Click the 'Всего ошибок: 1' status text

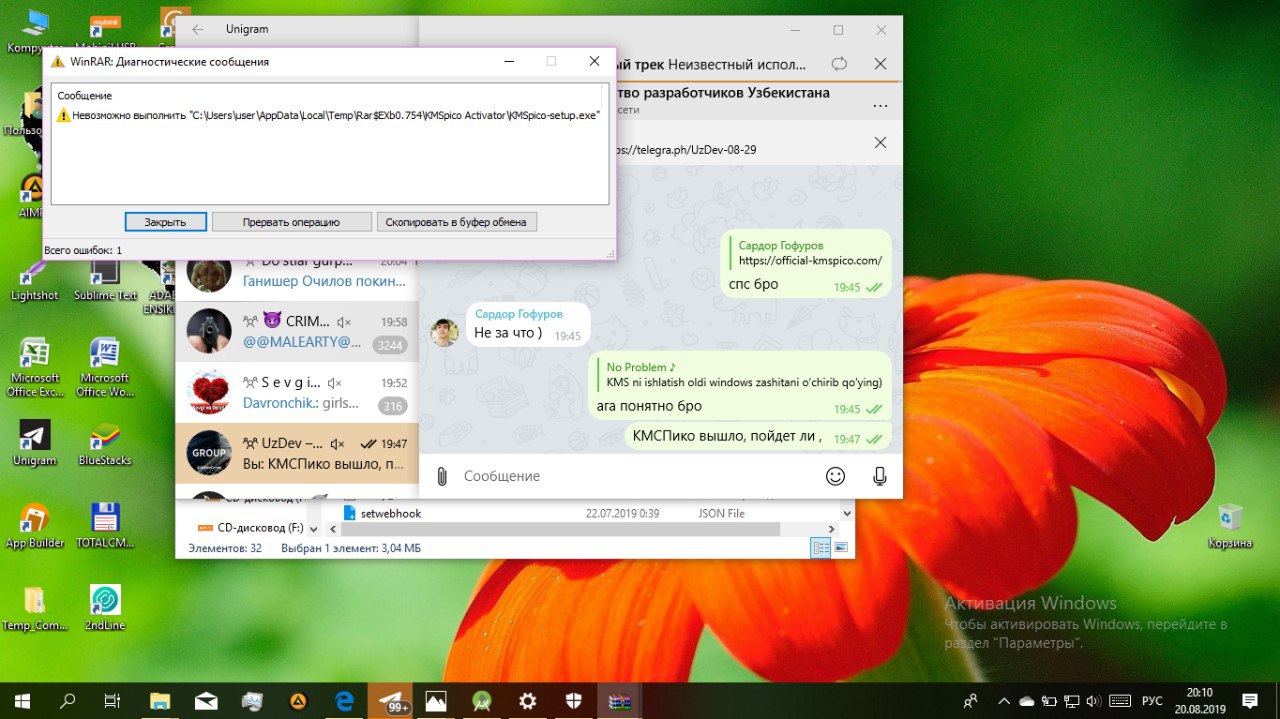(83, 250)
